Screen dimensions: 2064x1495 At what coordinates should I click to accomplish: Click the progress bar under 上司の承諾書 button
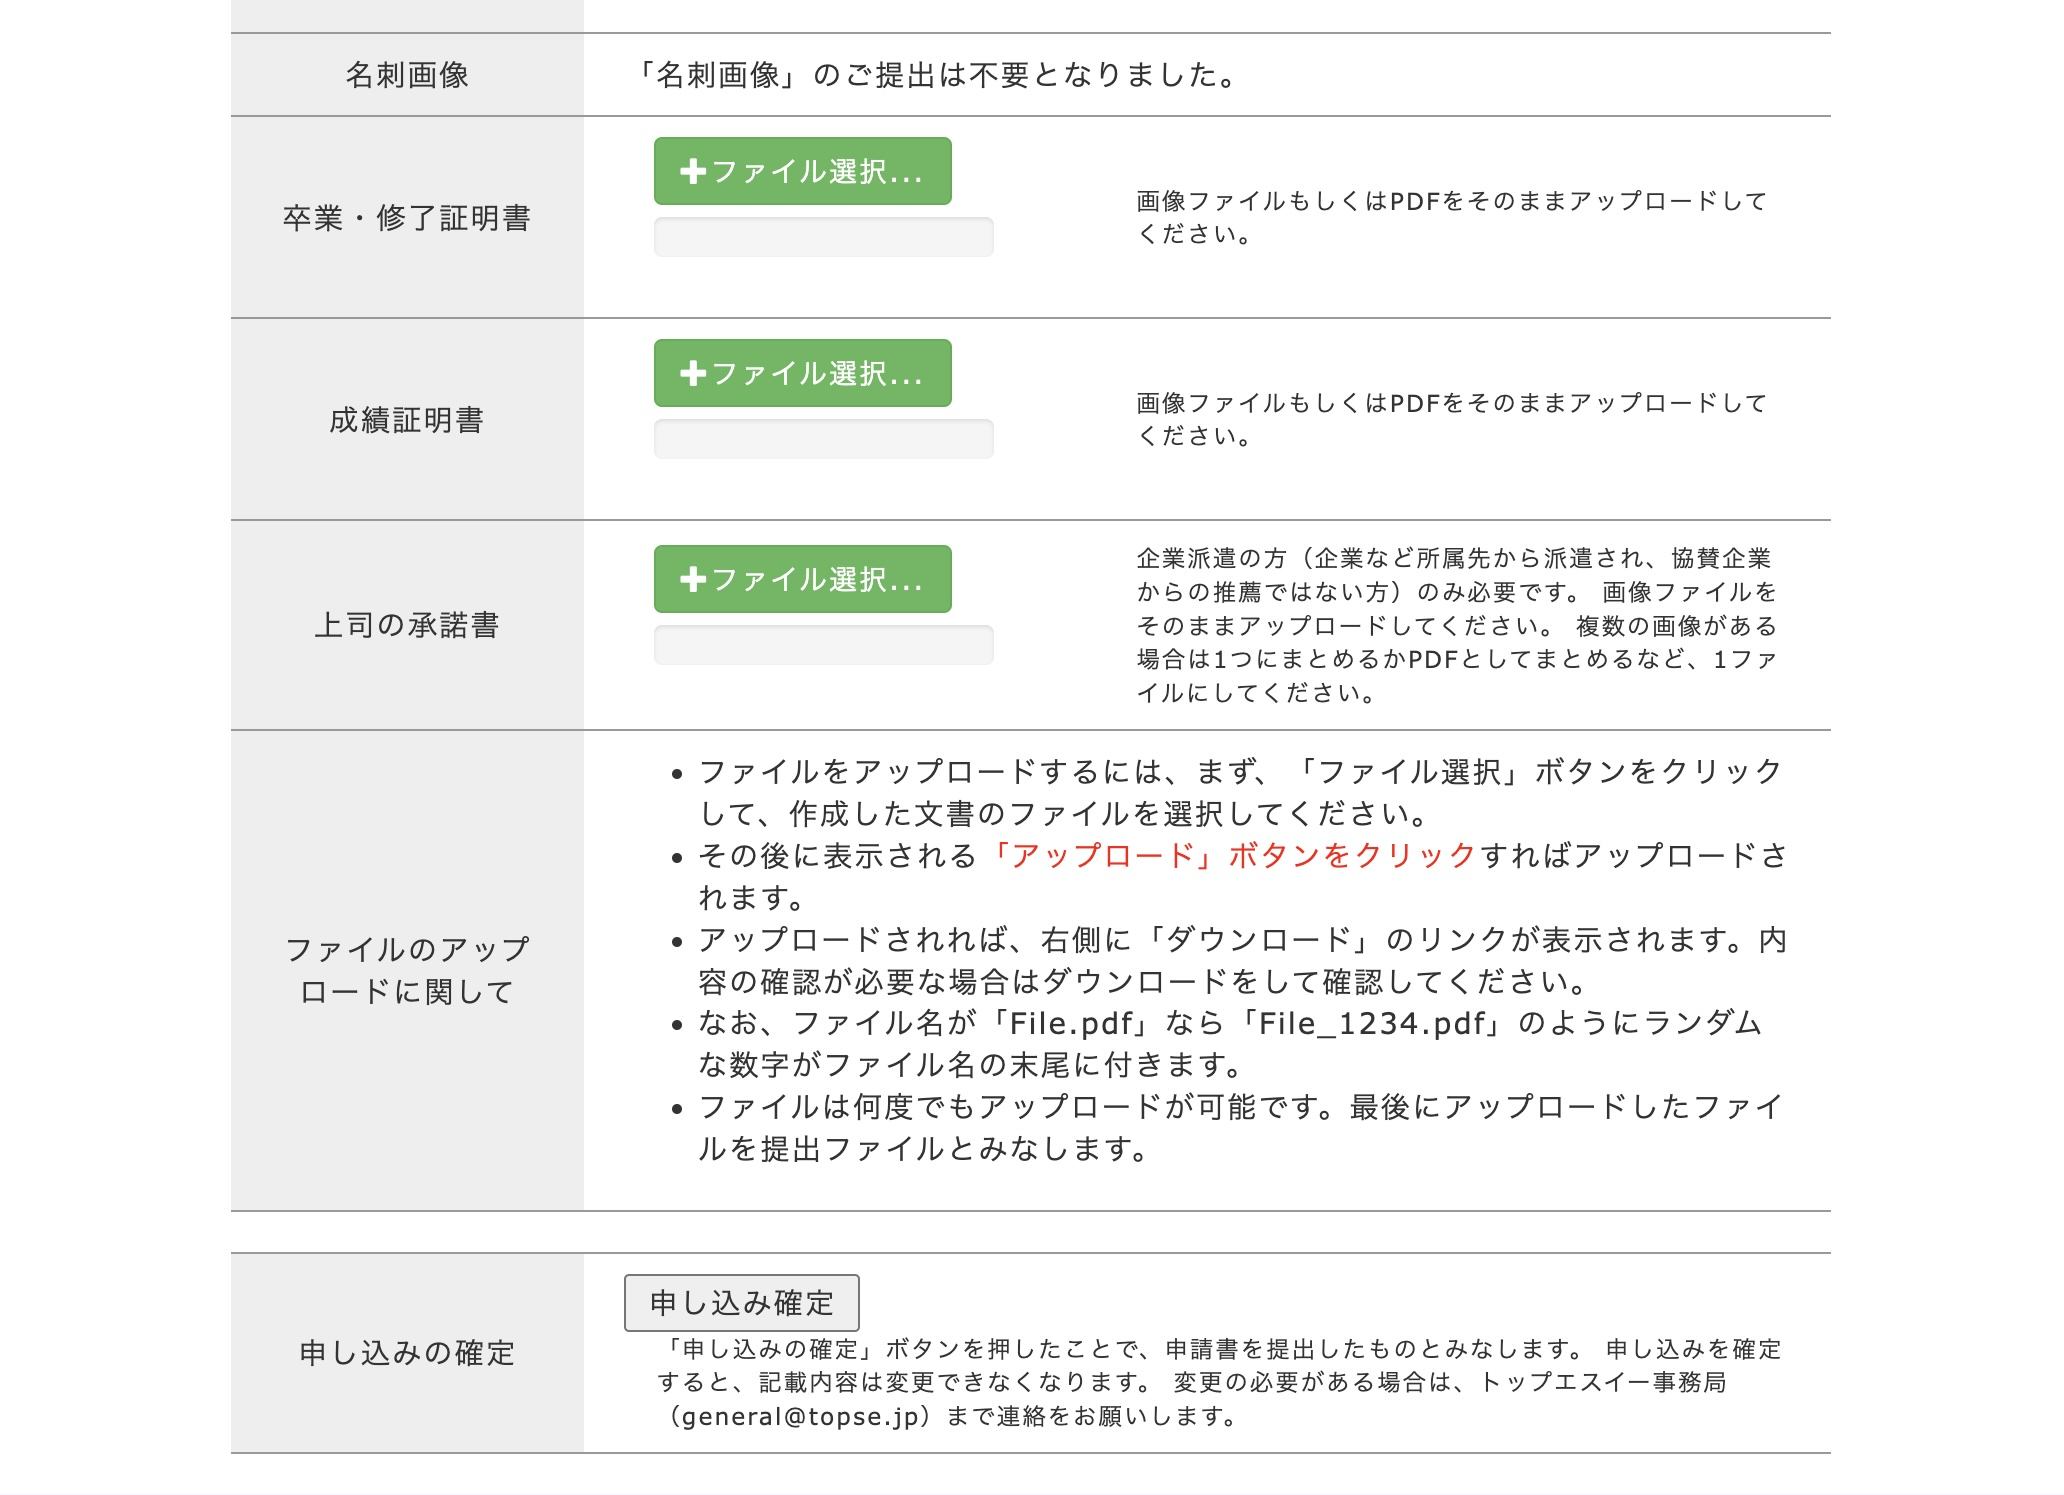click(823, 646)
